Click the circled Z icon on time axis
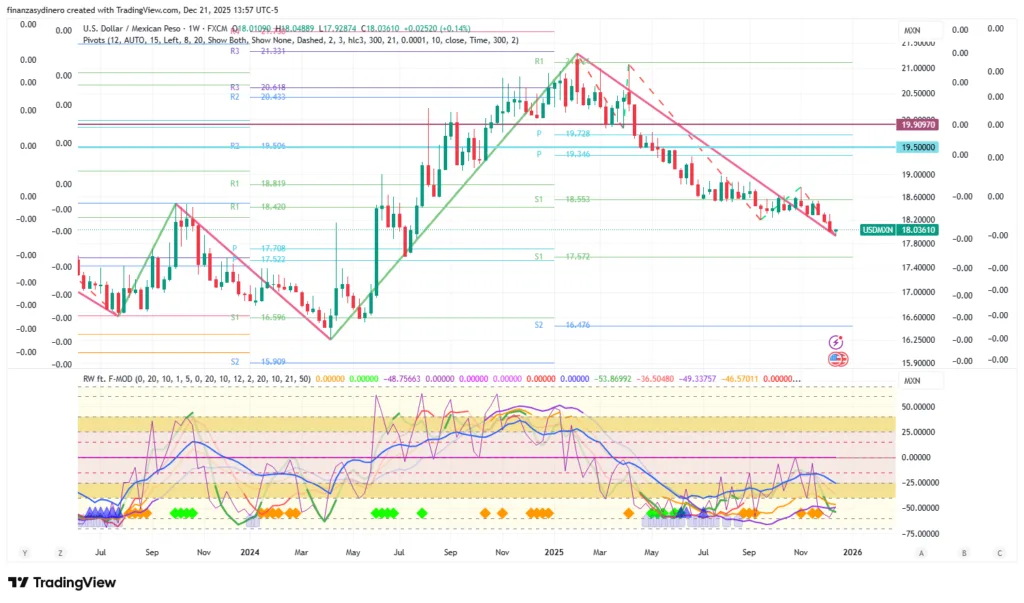This screenshot has height=603, width=1024. (60, 551)
